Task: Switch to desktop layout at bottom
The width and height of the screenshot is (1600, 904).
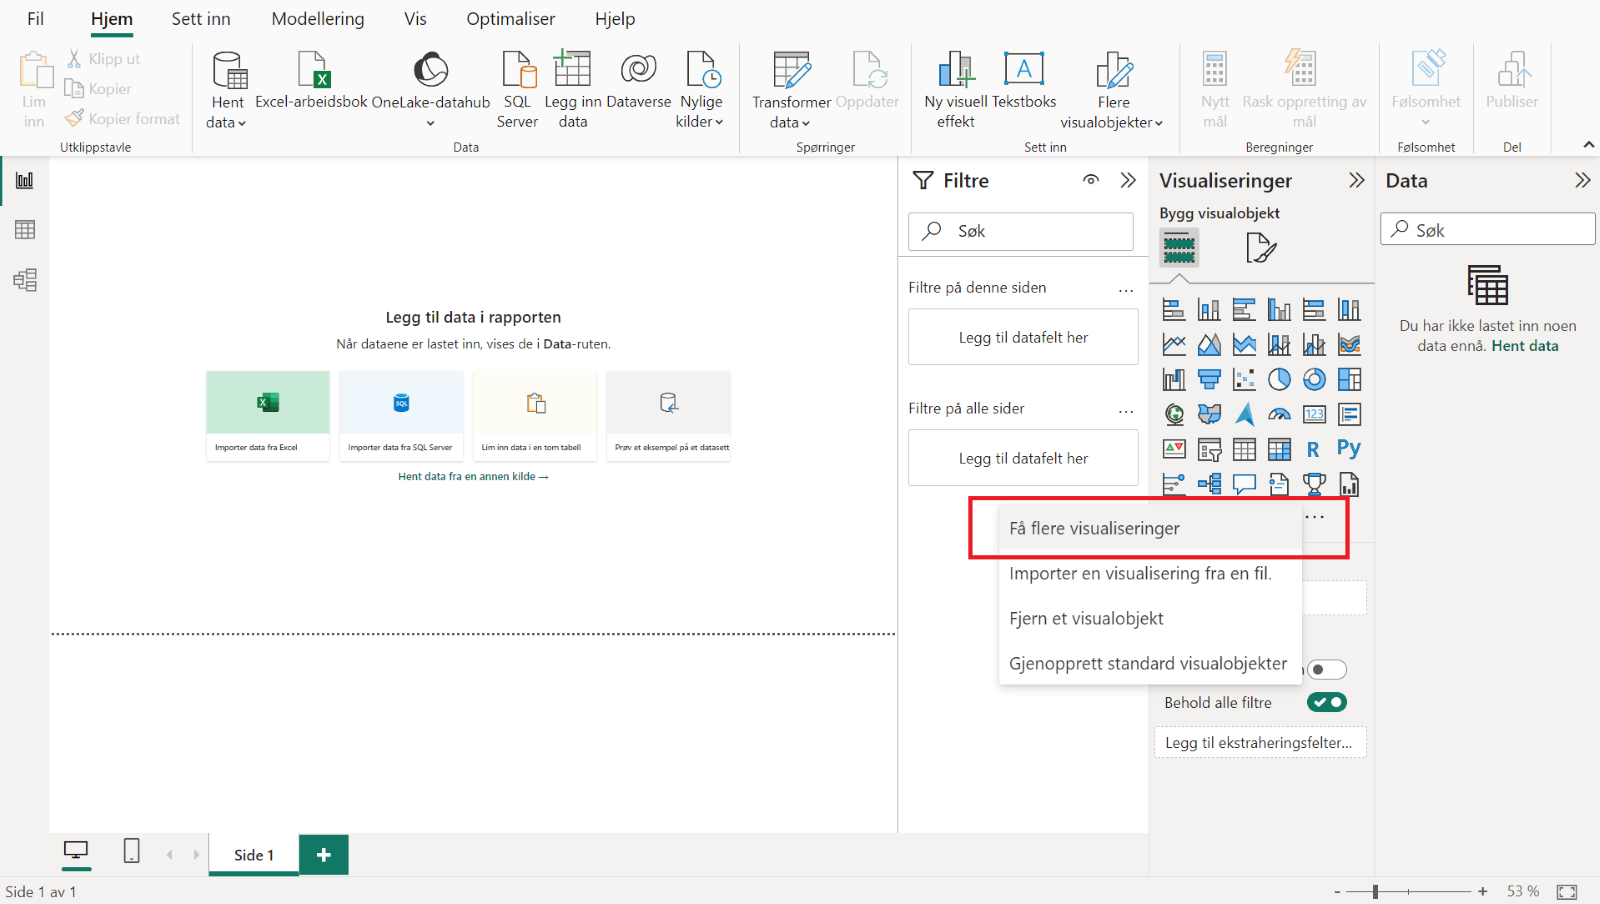Action: (x=76, y=851)
